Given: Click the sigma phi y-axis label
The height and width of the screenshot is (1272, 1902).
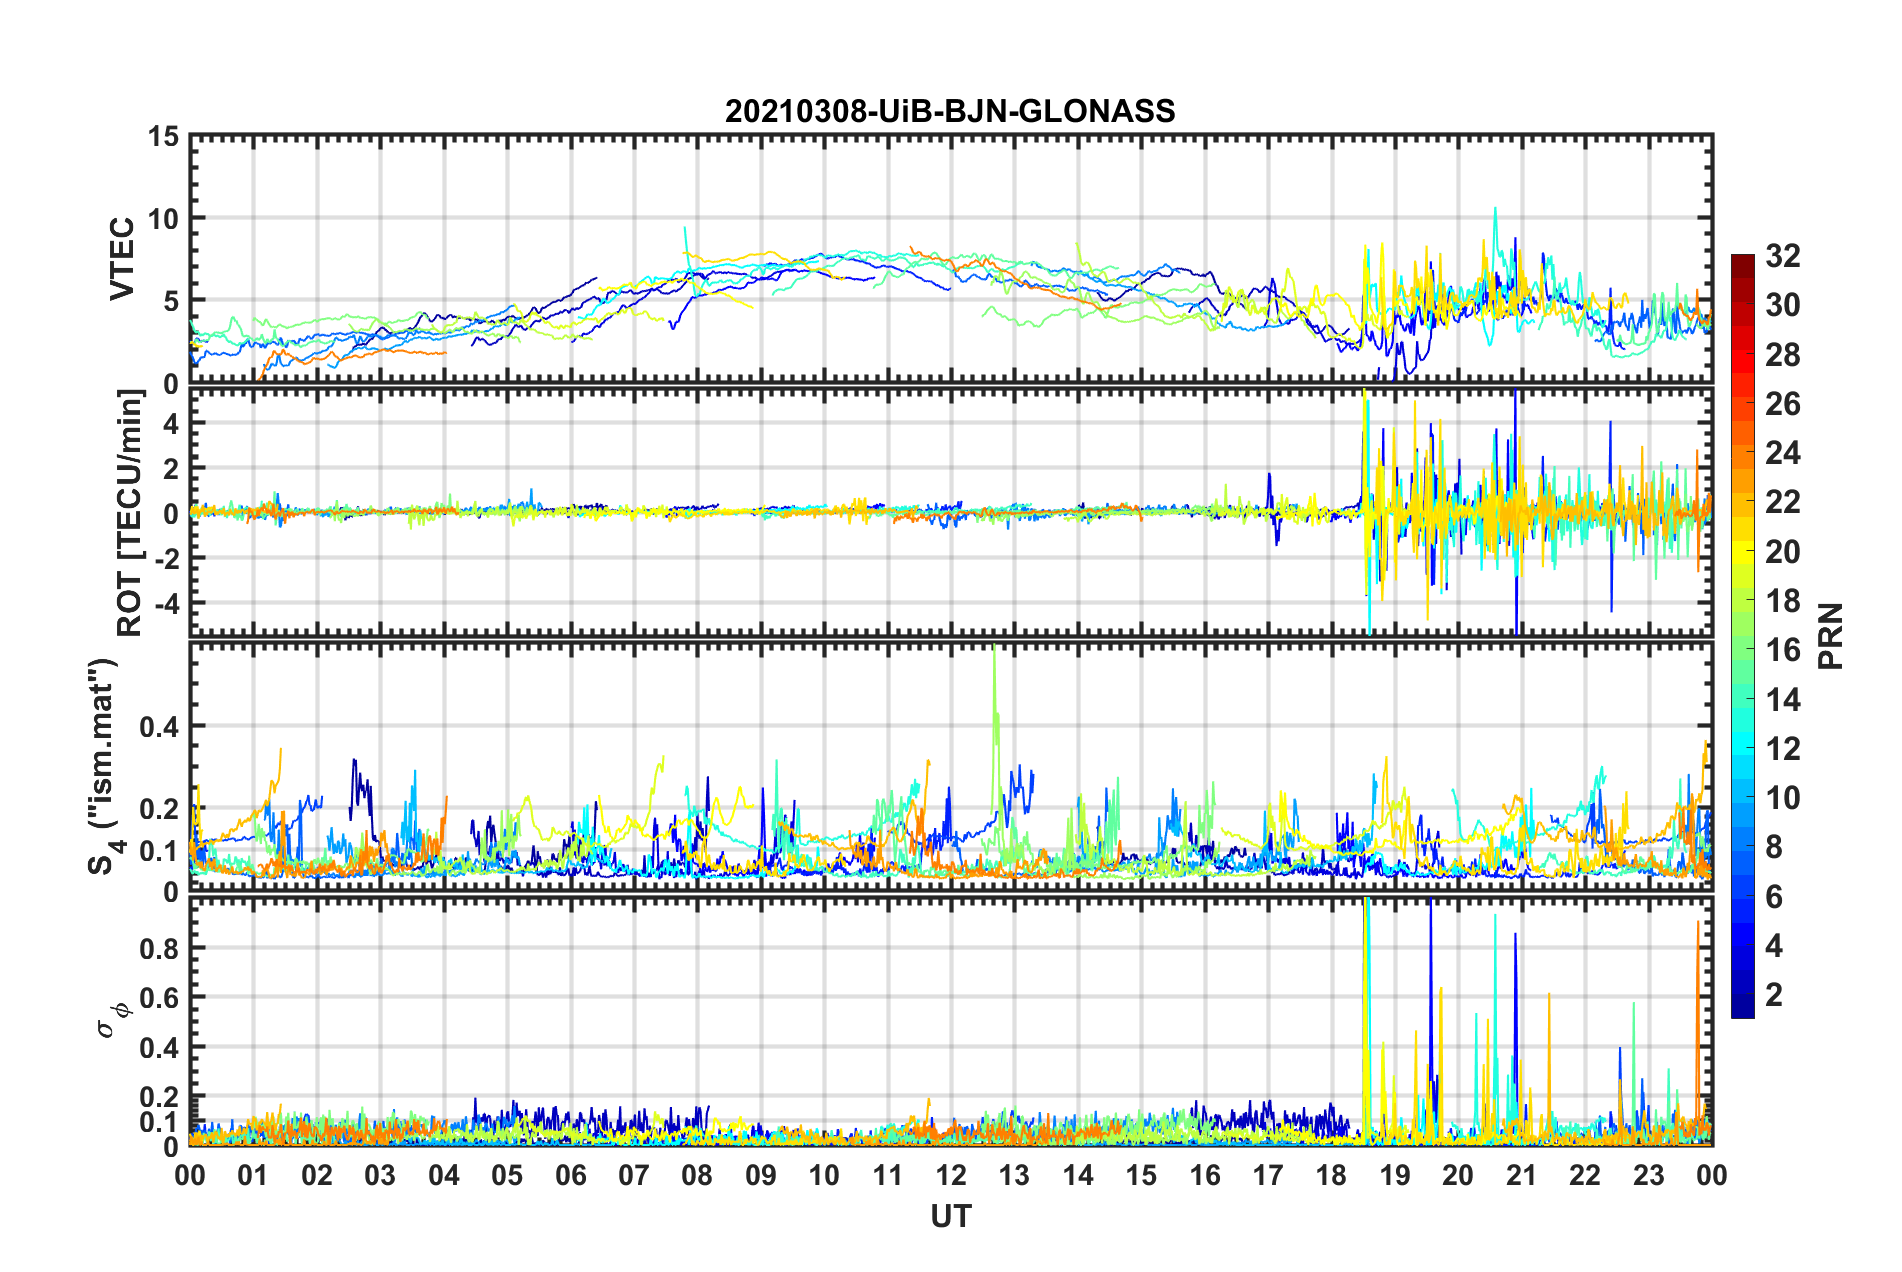Looking at the screenshot, I should click(x=113, y=1019).
